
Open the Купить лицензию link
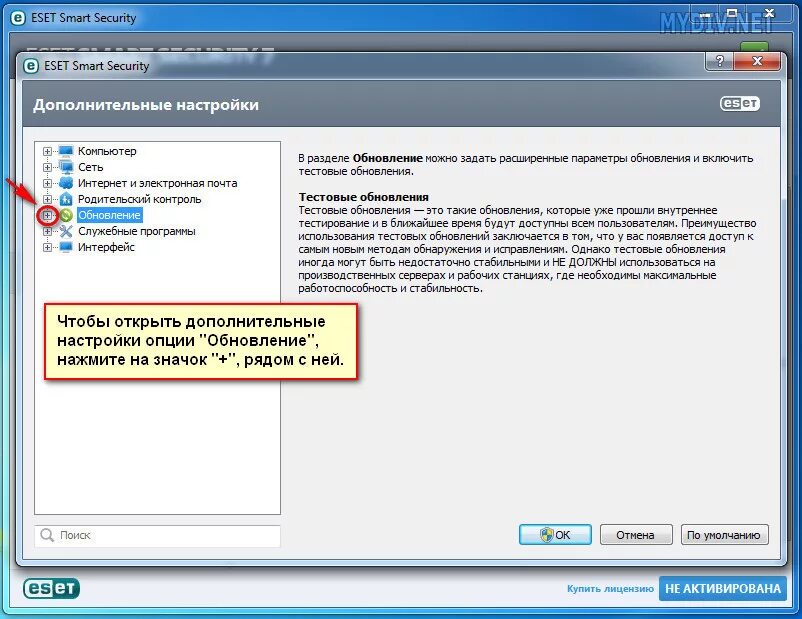610,588
